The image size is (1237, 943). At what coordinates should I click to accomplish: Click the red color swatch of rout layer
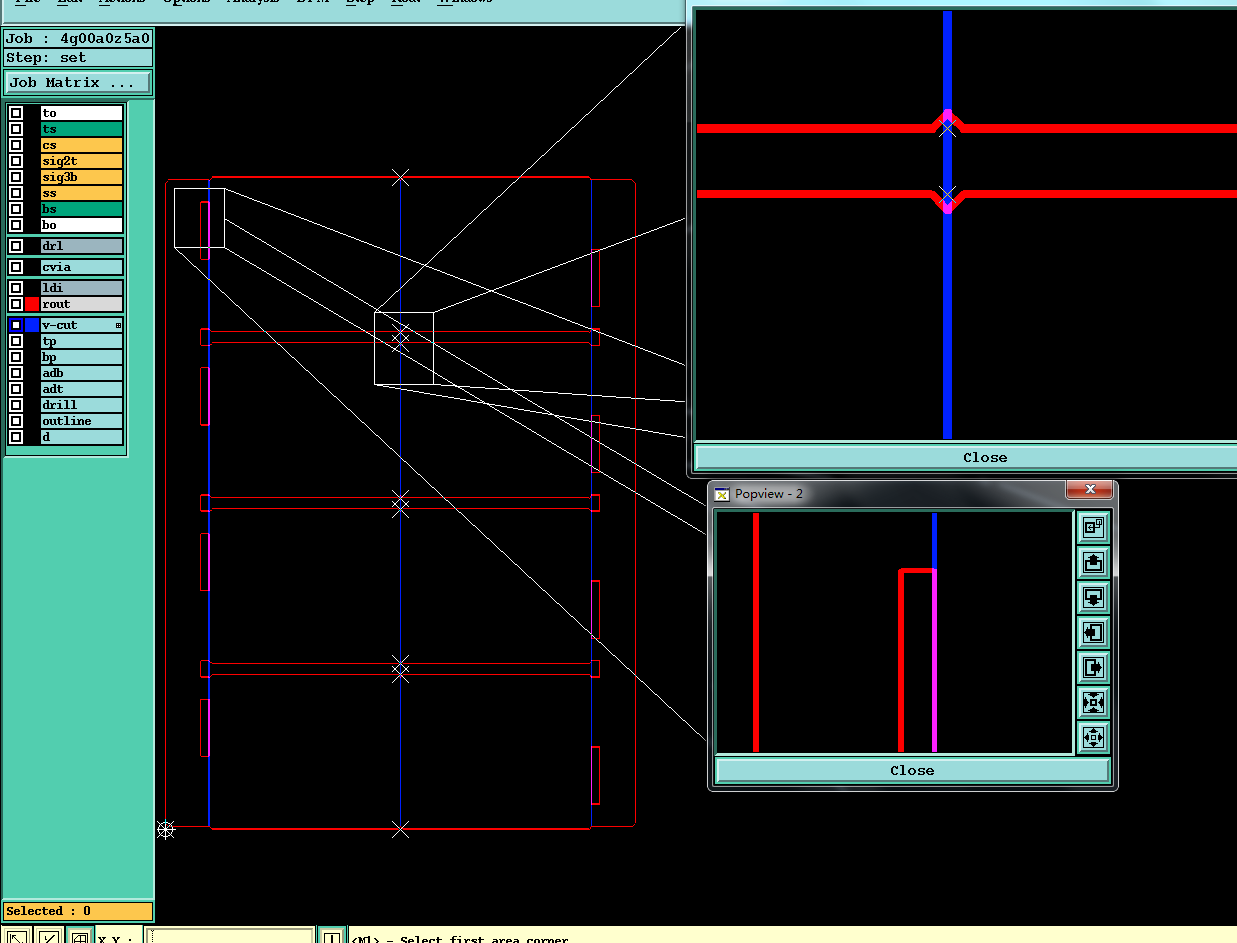[32, 304]
